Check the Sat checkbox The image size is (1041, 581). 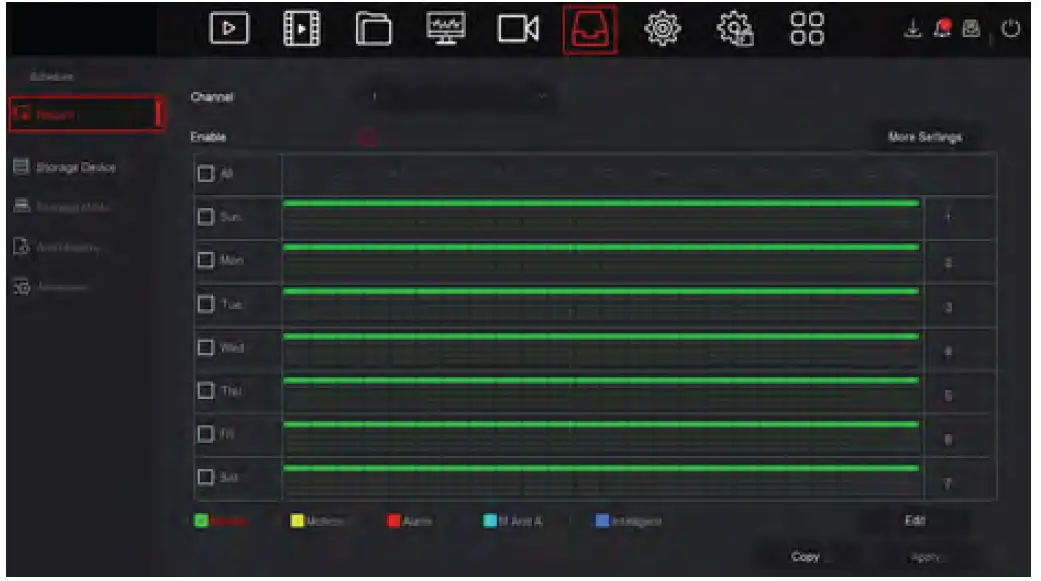[206, 477]
